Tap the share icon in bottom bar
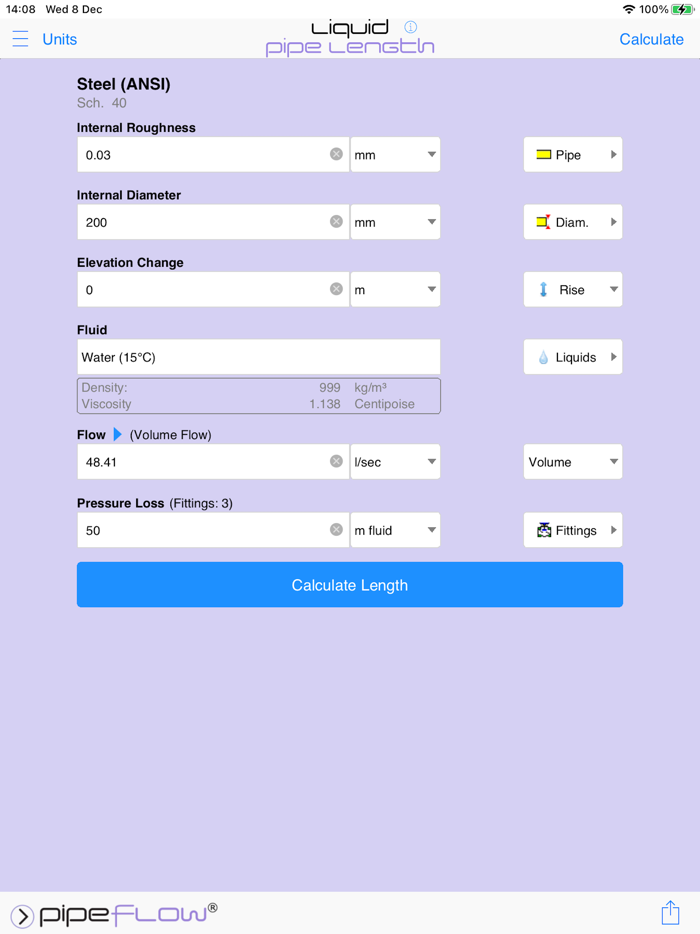The image size is (700, 934). point(669,912)
